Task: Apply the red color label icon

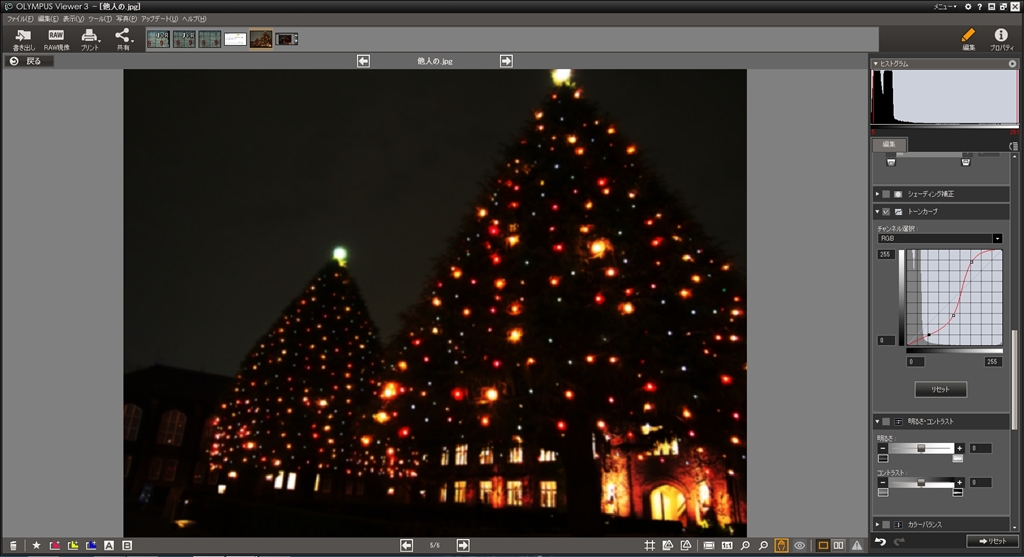Action: [x=55, y=545]
